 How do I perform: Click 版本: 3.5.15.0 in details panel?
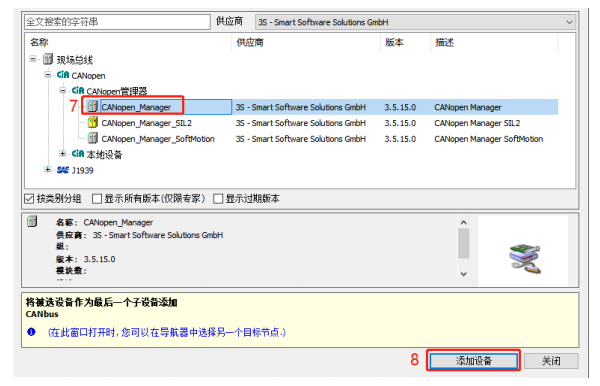coord(85,259)
